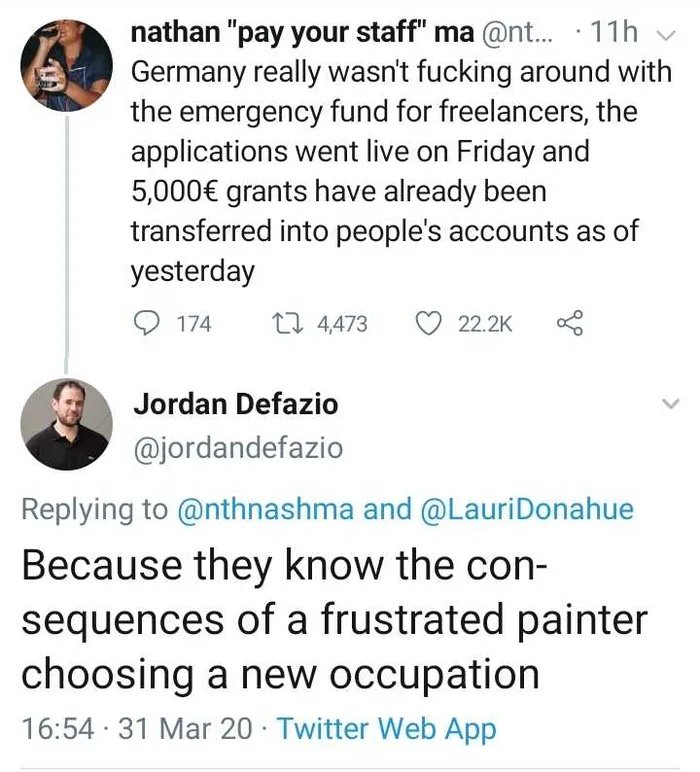Open the @LauriDonahue mention link

519,508
